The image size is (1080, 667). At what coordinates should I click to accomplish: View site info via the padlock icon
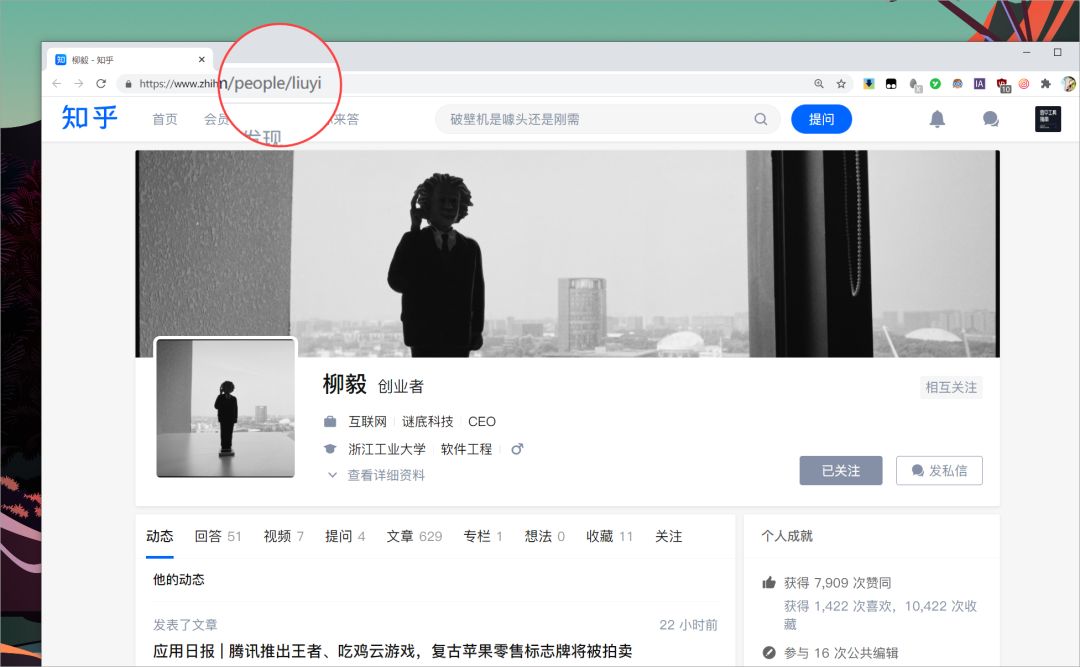click(128, 84)
